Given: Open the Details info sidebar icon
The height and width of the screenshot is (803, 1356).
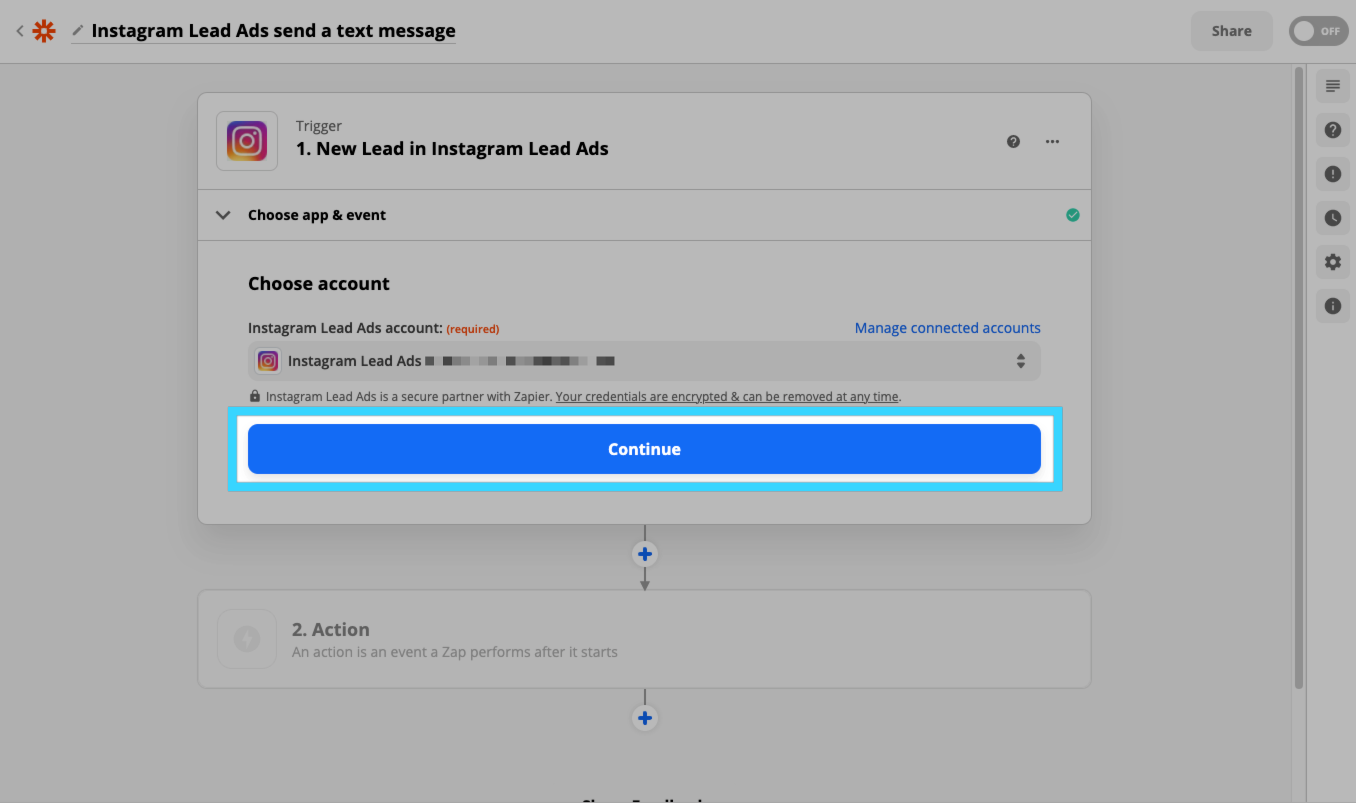Looking at the screenshot, I should point(1332,306).
